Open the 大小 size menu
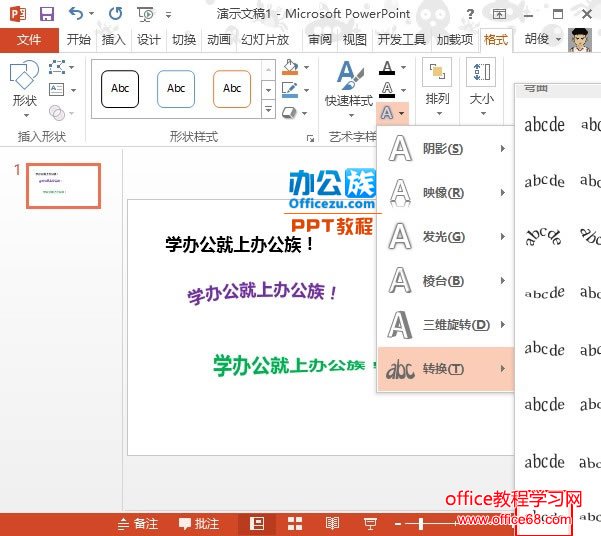 coord(482,89)
